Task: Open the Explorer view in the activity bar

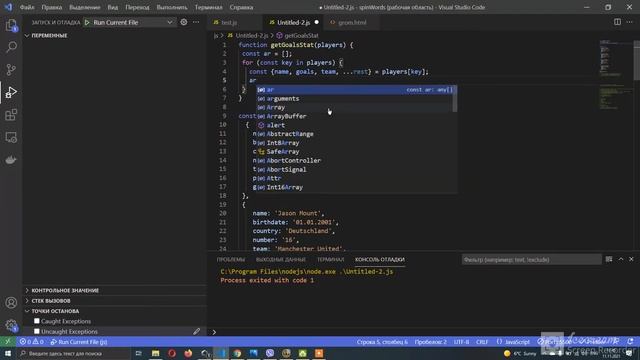Action: click(11, 25)
